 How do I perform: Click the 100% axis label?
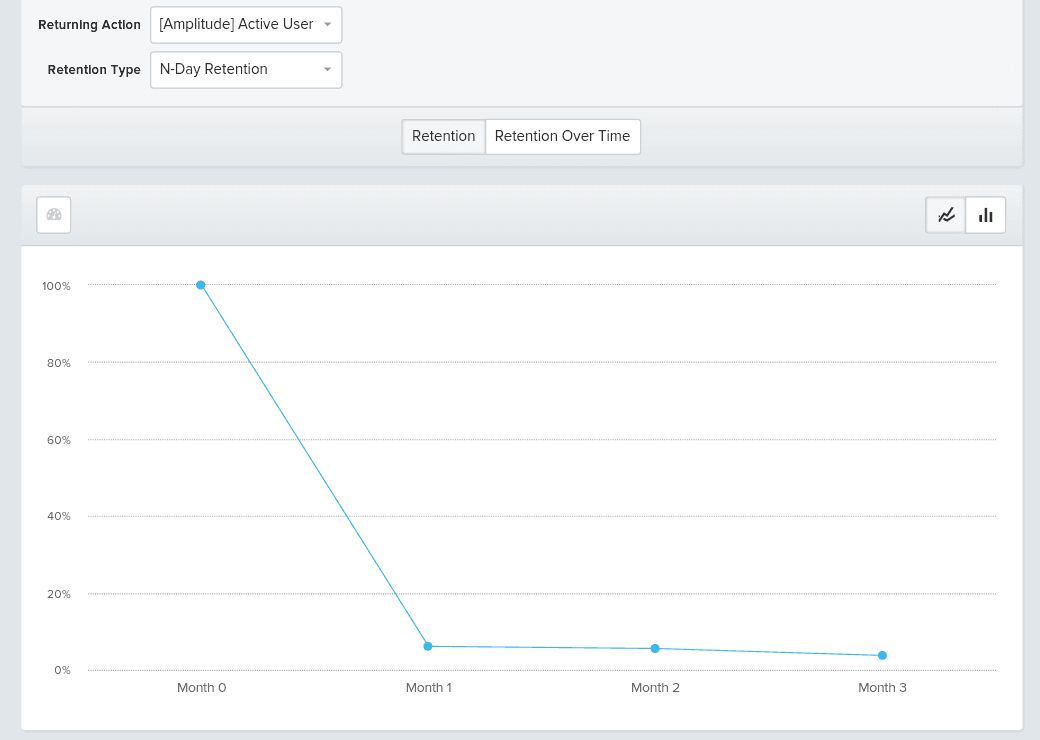point(57,285)
